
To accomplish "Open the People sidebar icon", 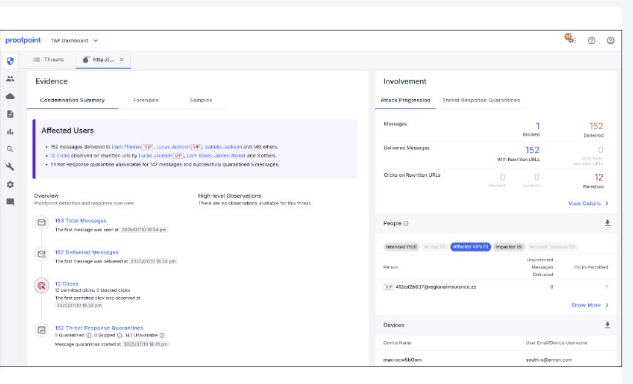I will tap(10, 79).
